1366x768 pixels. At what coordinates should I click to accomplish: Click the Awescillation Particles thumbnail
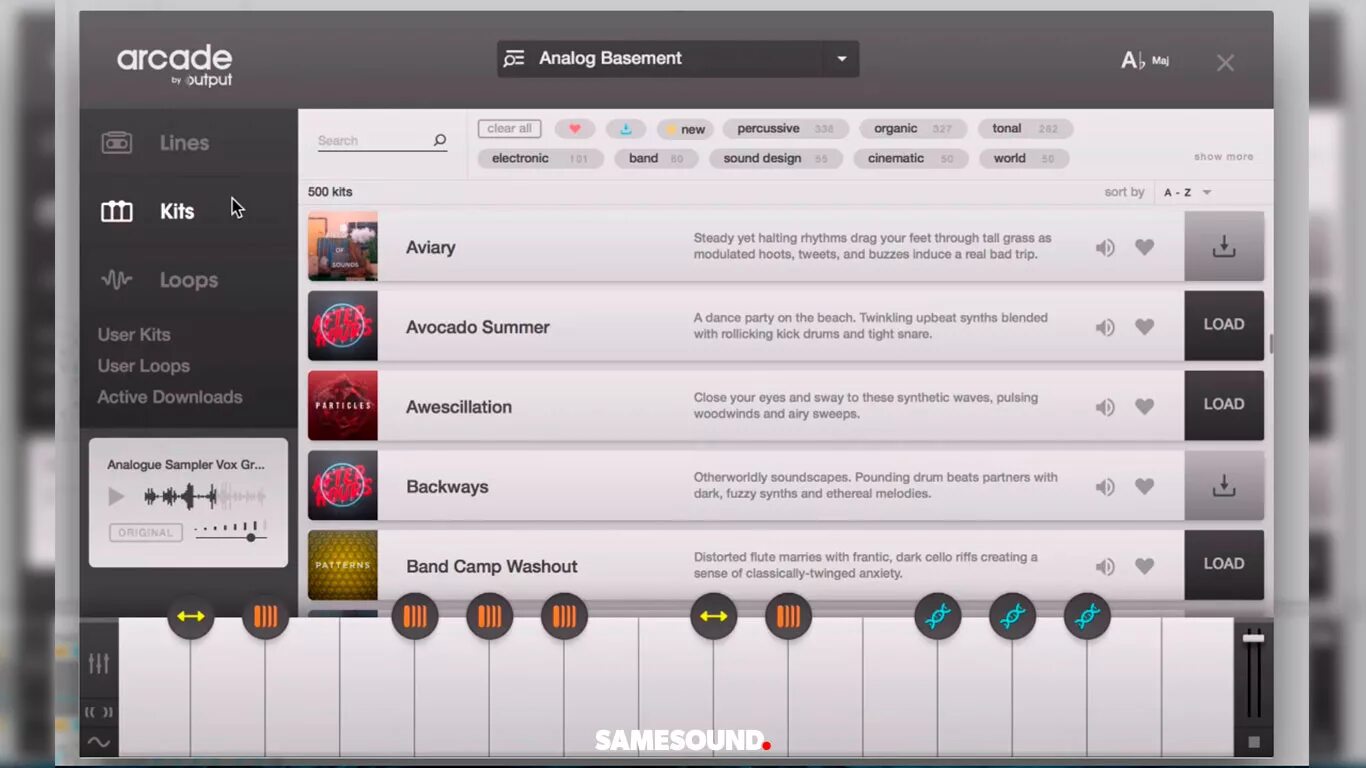(343, 405)
